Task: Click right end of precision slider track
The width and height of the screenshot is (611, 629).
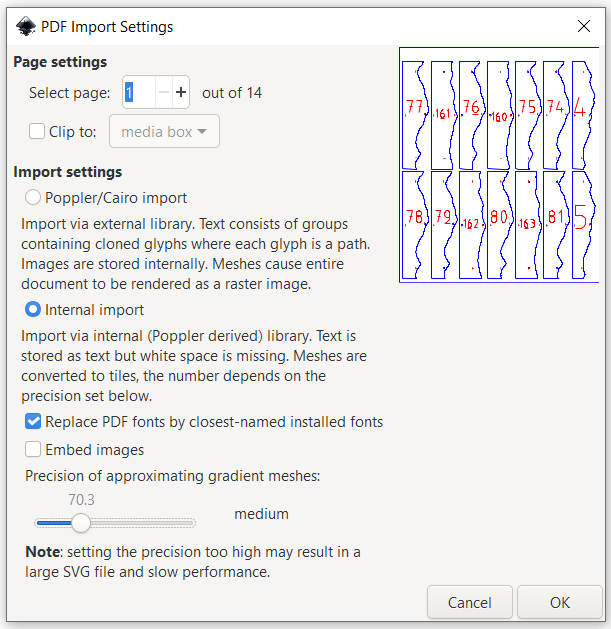Action: pos(193,522)
